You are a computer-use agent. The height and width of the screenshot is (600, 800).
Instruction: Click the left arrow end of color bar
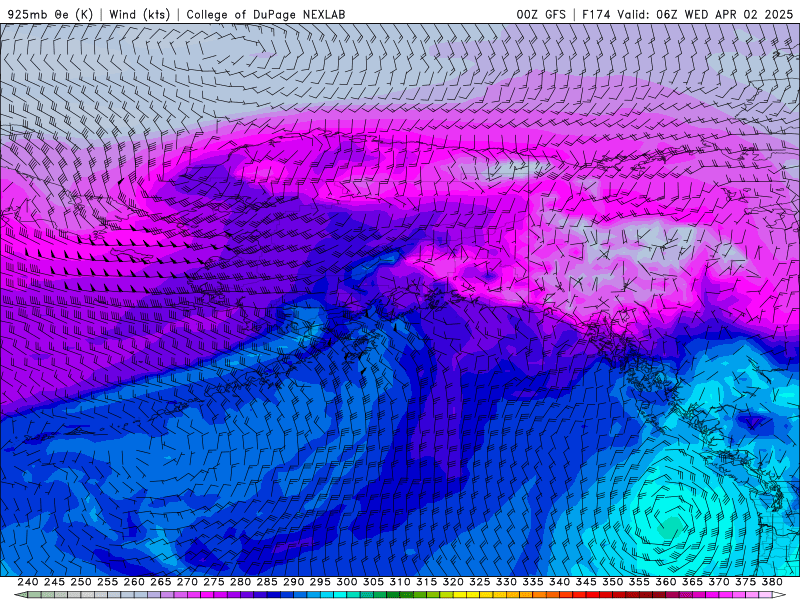click(20, 595)
